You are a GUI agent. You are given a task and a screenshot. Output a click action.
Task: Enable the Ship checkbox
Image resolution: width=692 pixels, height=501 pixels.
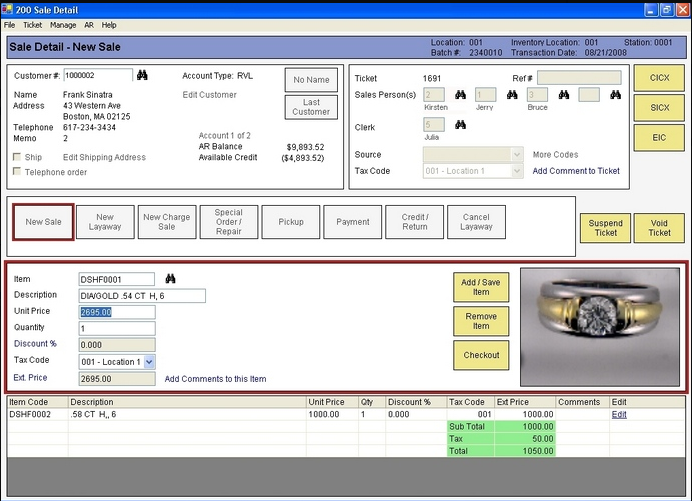pyautogui.click(x=17, y=157)
